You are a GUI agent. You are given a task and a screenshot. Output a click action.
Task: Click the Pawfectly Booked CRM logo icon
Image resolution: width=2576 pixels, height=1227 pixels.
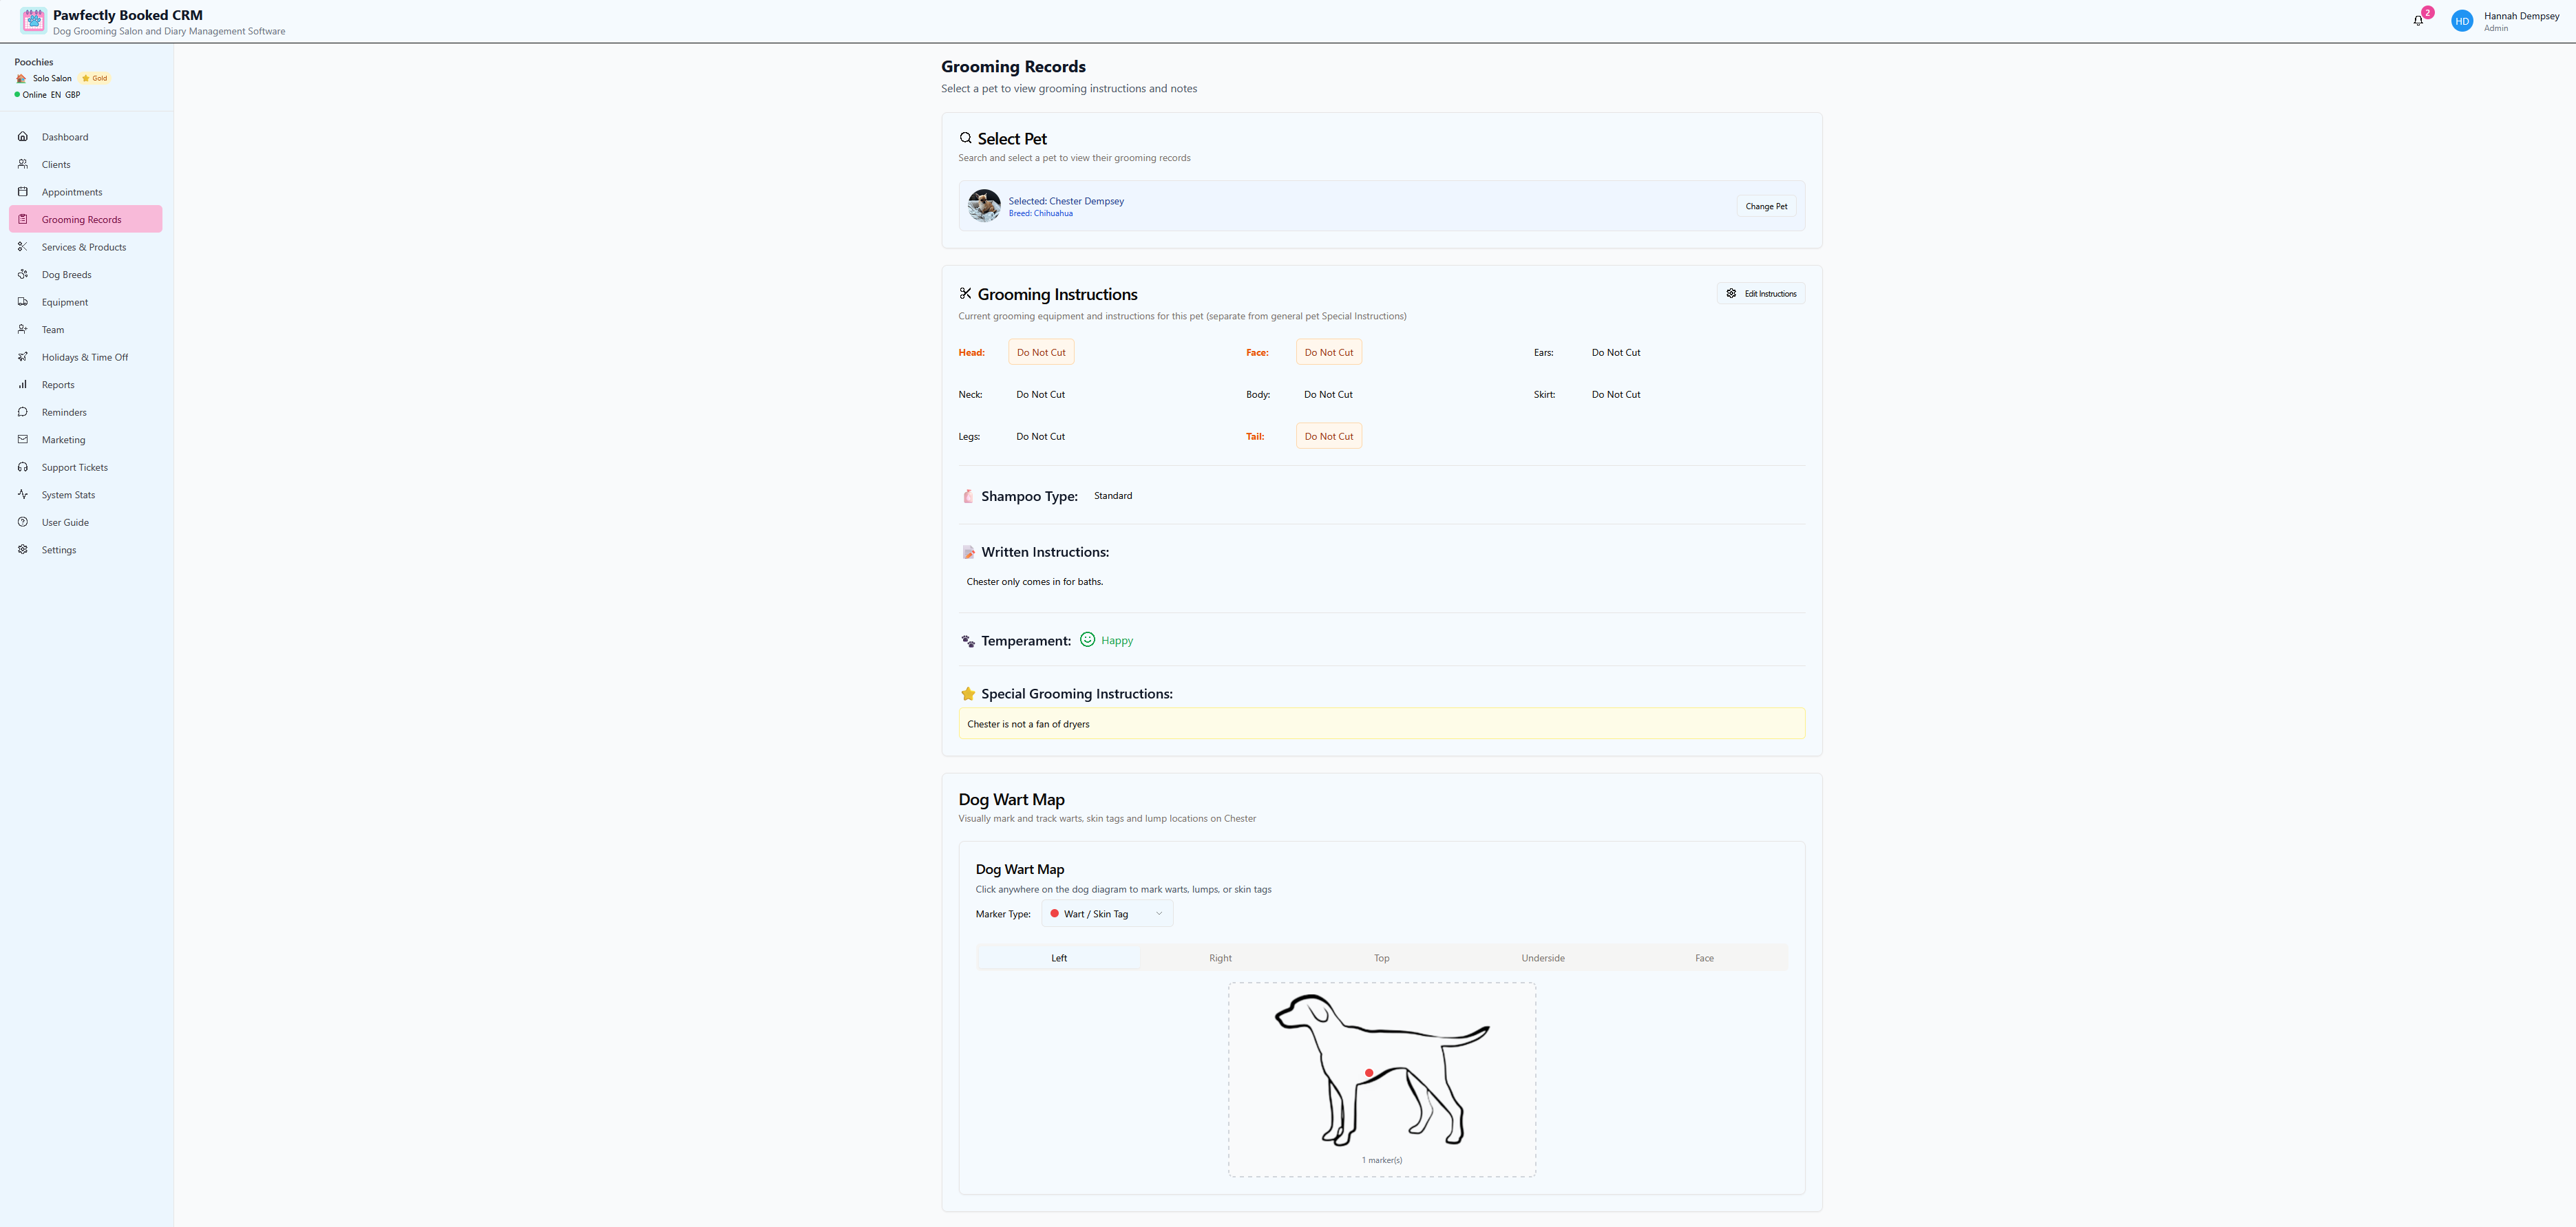(x=33, y=20)
